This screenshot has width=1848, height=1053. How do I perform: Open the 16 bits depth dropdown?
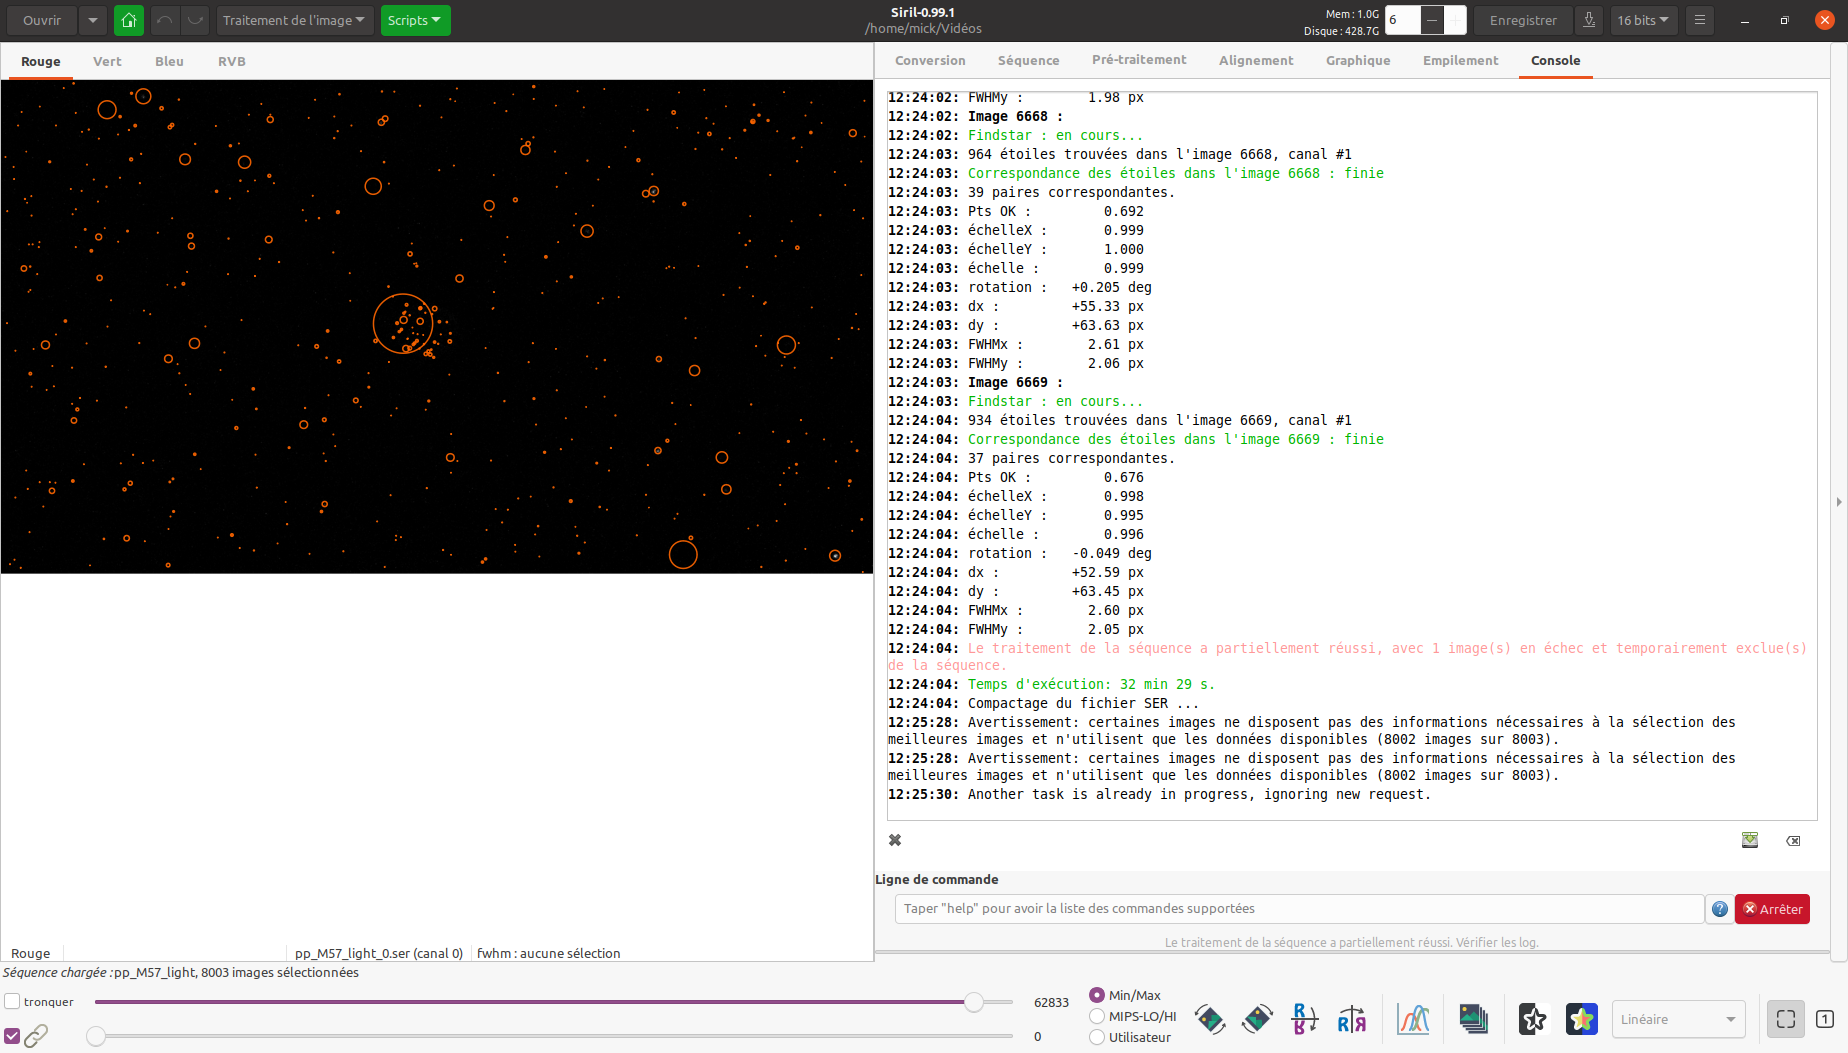coord(1643,20)
